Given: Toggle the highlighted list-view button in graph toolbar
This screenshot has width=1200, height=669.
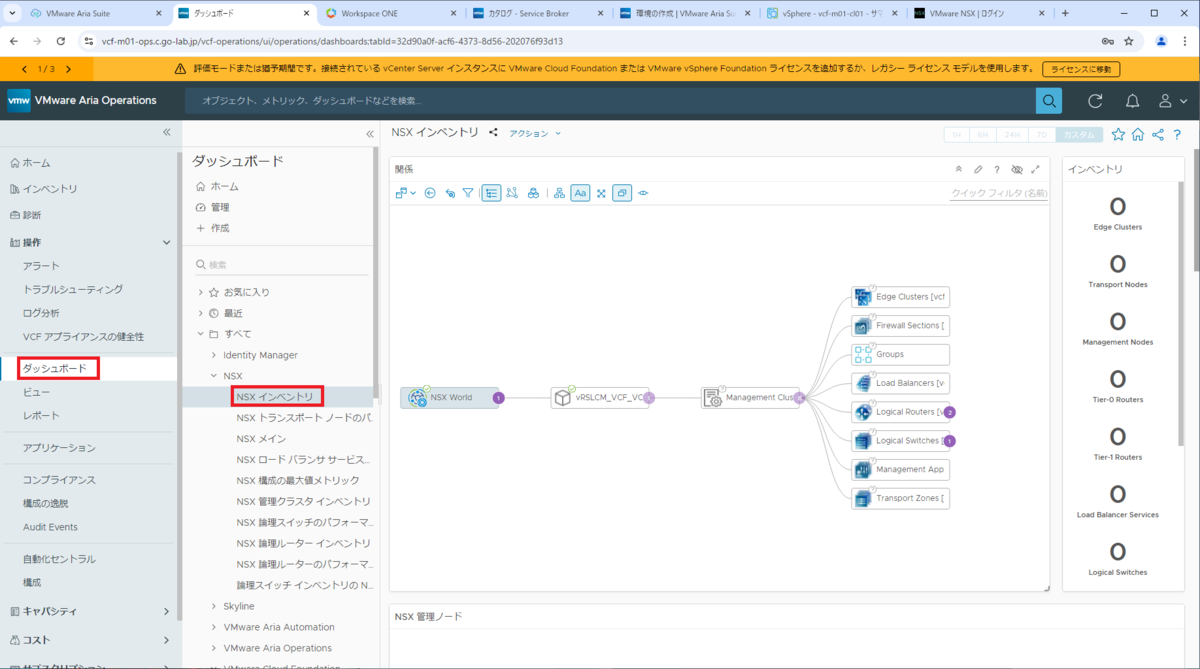Looking at the screenshot, I should (x=491, y=193).
